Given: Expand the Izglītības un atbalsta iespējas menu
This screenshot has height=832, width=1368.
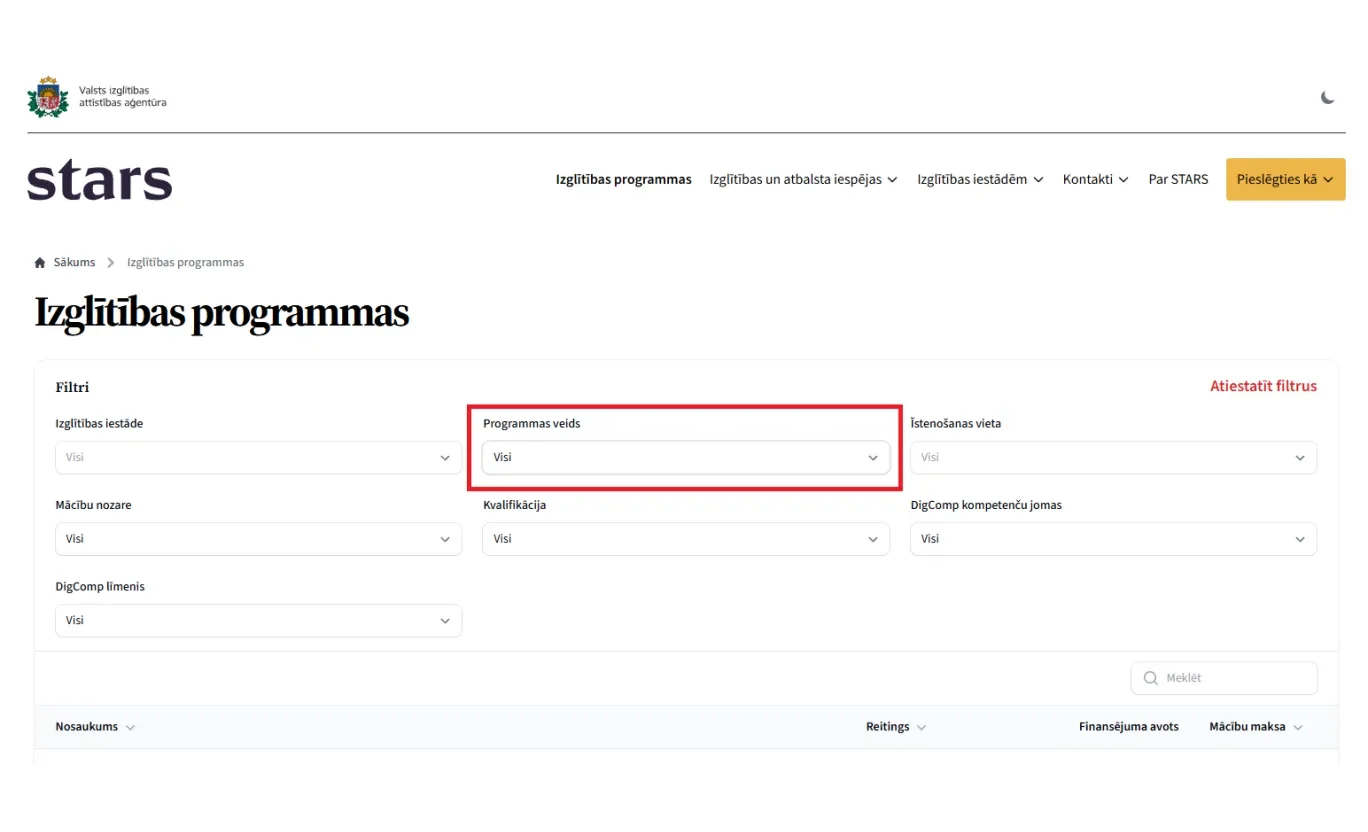Looking at the screenshot, I should point(803,179).
